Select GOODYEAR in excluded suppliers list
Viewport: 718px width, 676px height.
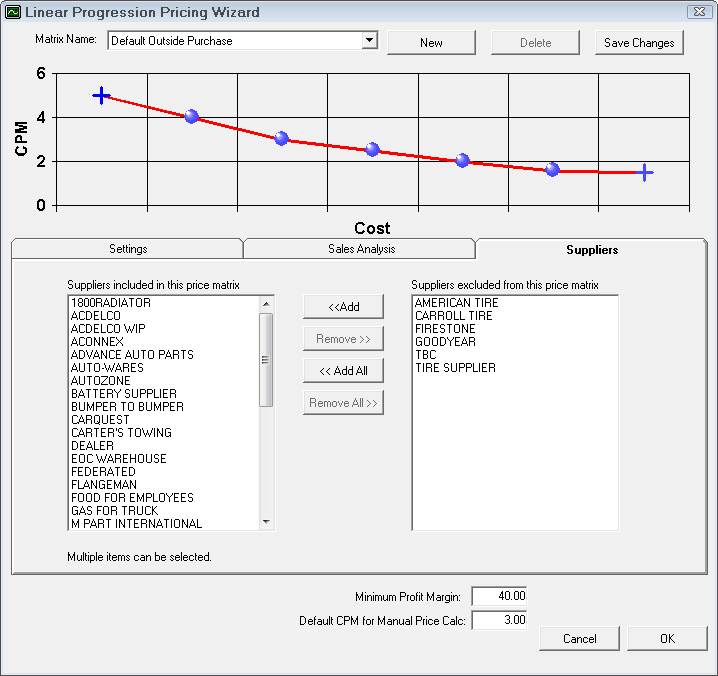(x=445, y=342)
